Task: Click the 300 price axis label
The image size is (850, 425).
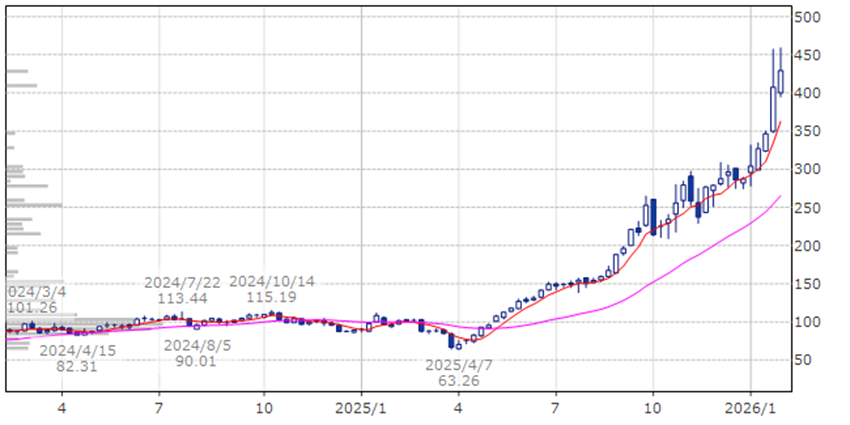Action: (808, 169)
